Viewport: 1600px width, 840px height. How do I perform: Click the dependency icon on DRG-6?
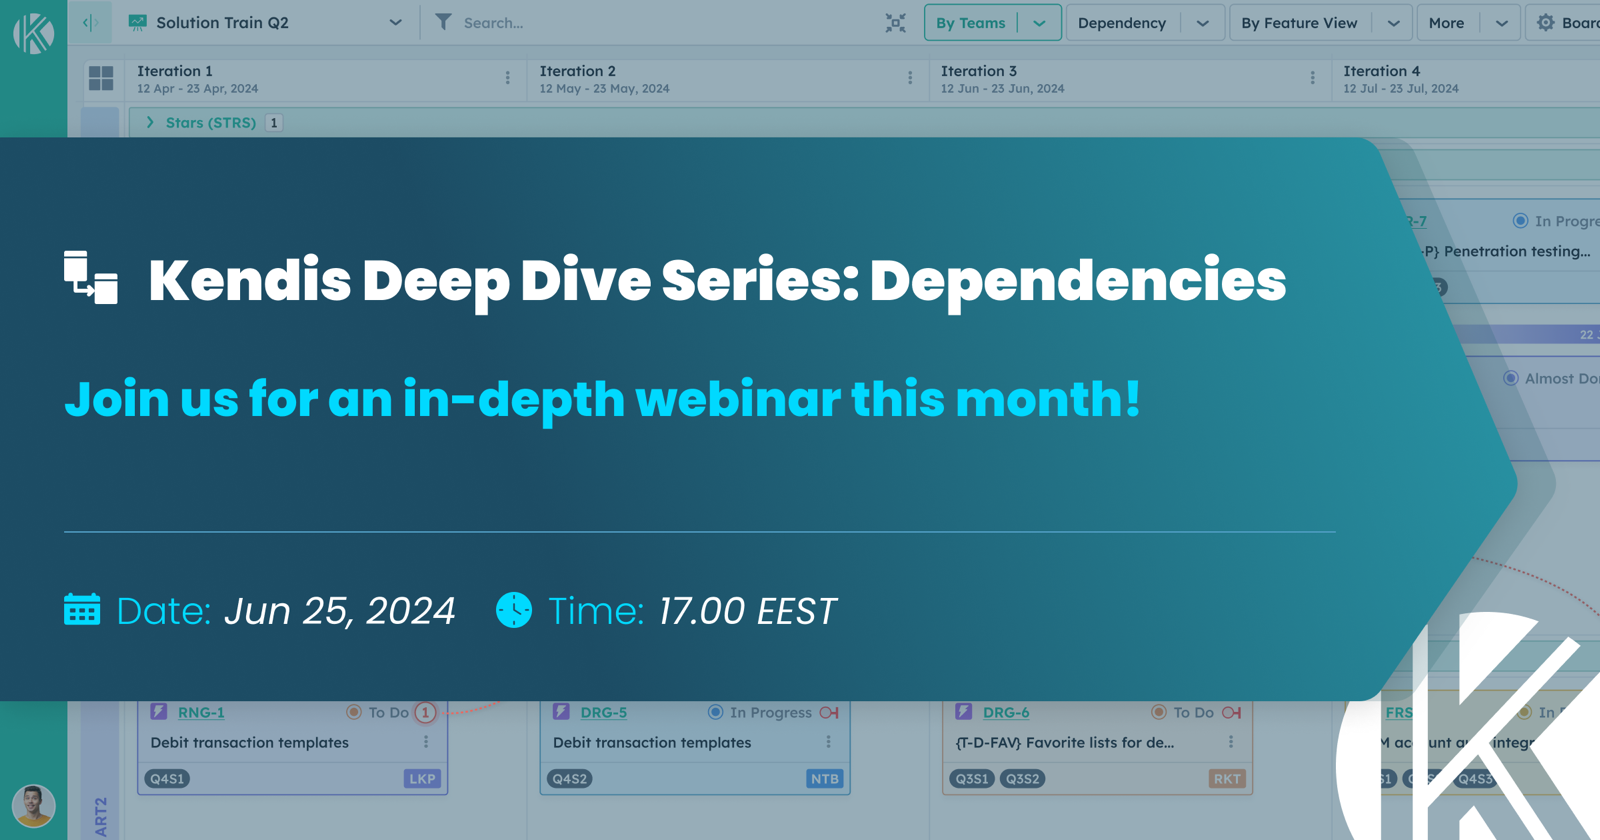1232,713
